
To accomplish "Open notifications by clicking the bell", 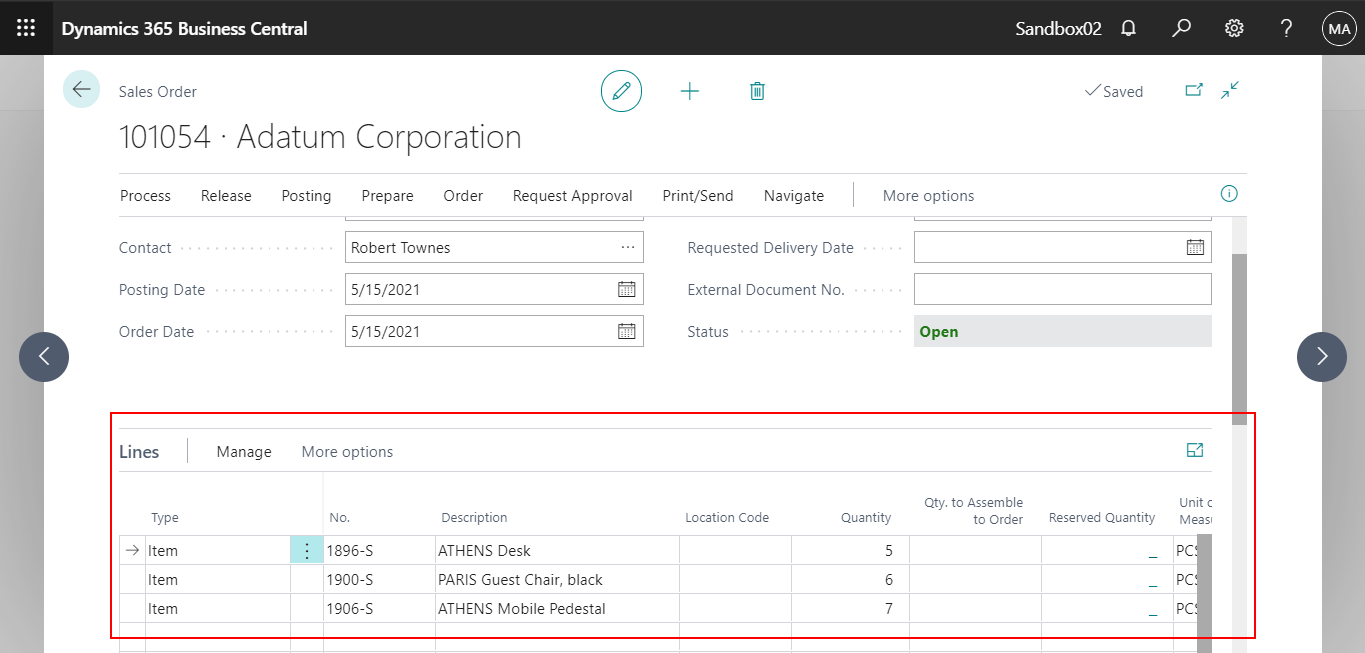I will pyautogui.click(x=1128, y=28).
